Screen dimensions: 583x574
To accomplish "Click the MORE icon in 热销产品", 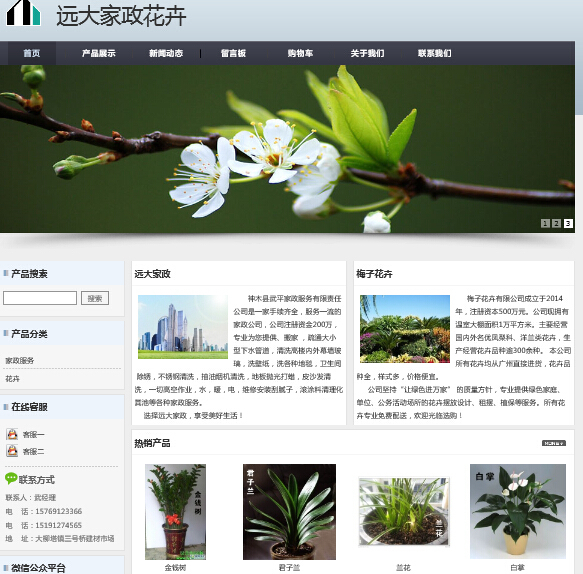I will tap(554, 443).
